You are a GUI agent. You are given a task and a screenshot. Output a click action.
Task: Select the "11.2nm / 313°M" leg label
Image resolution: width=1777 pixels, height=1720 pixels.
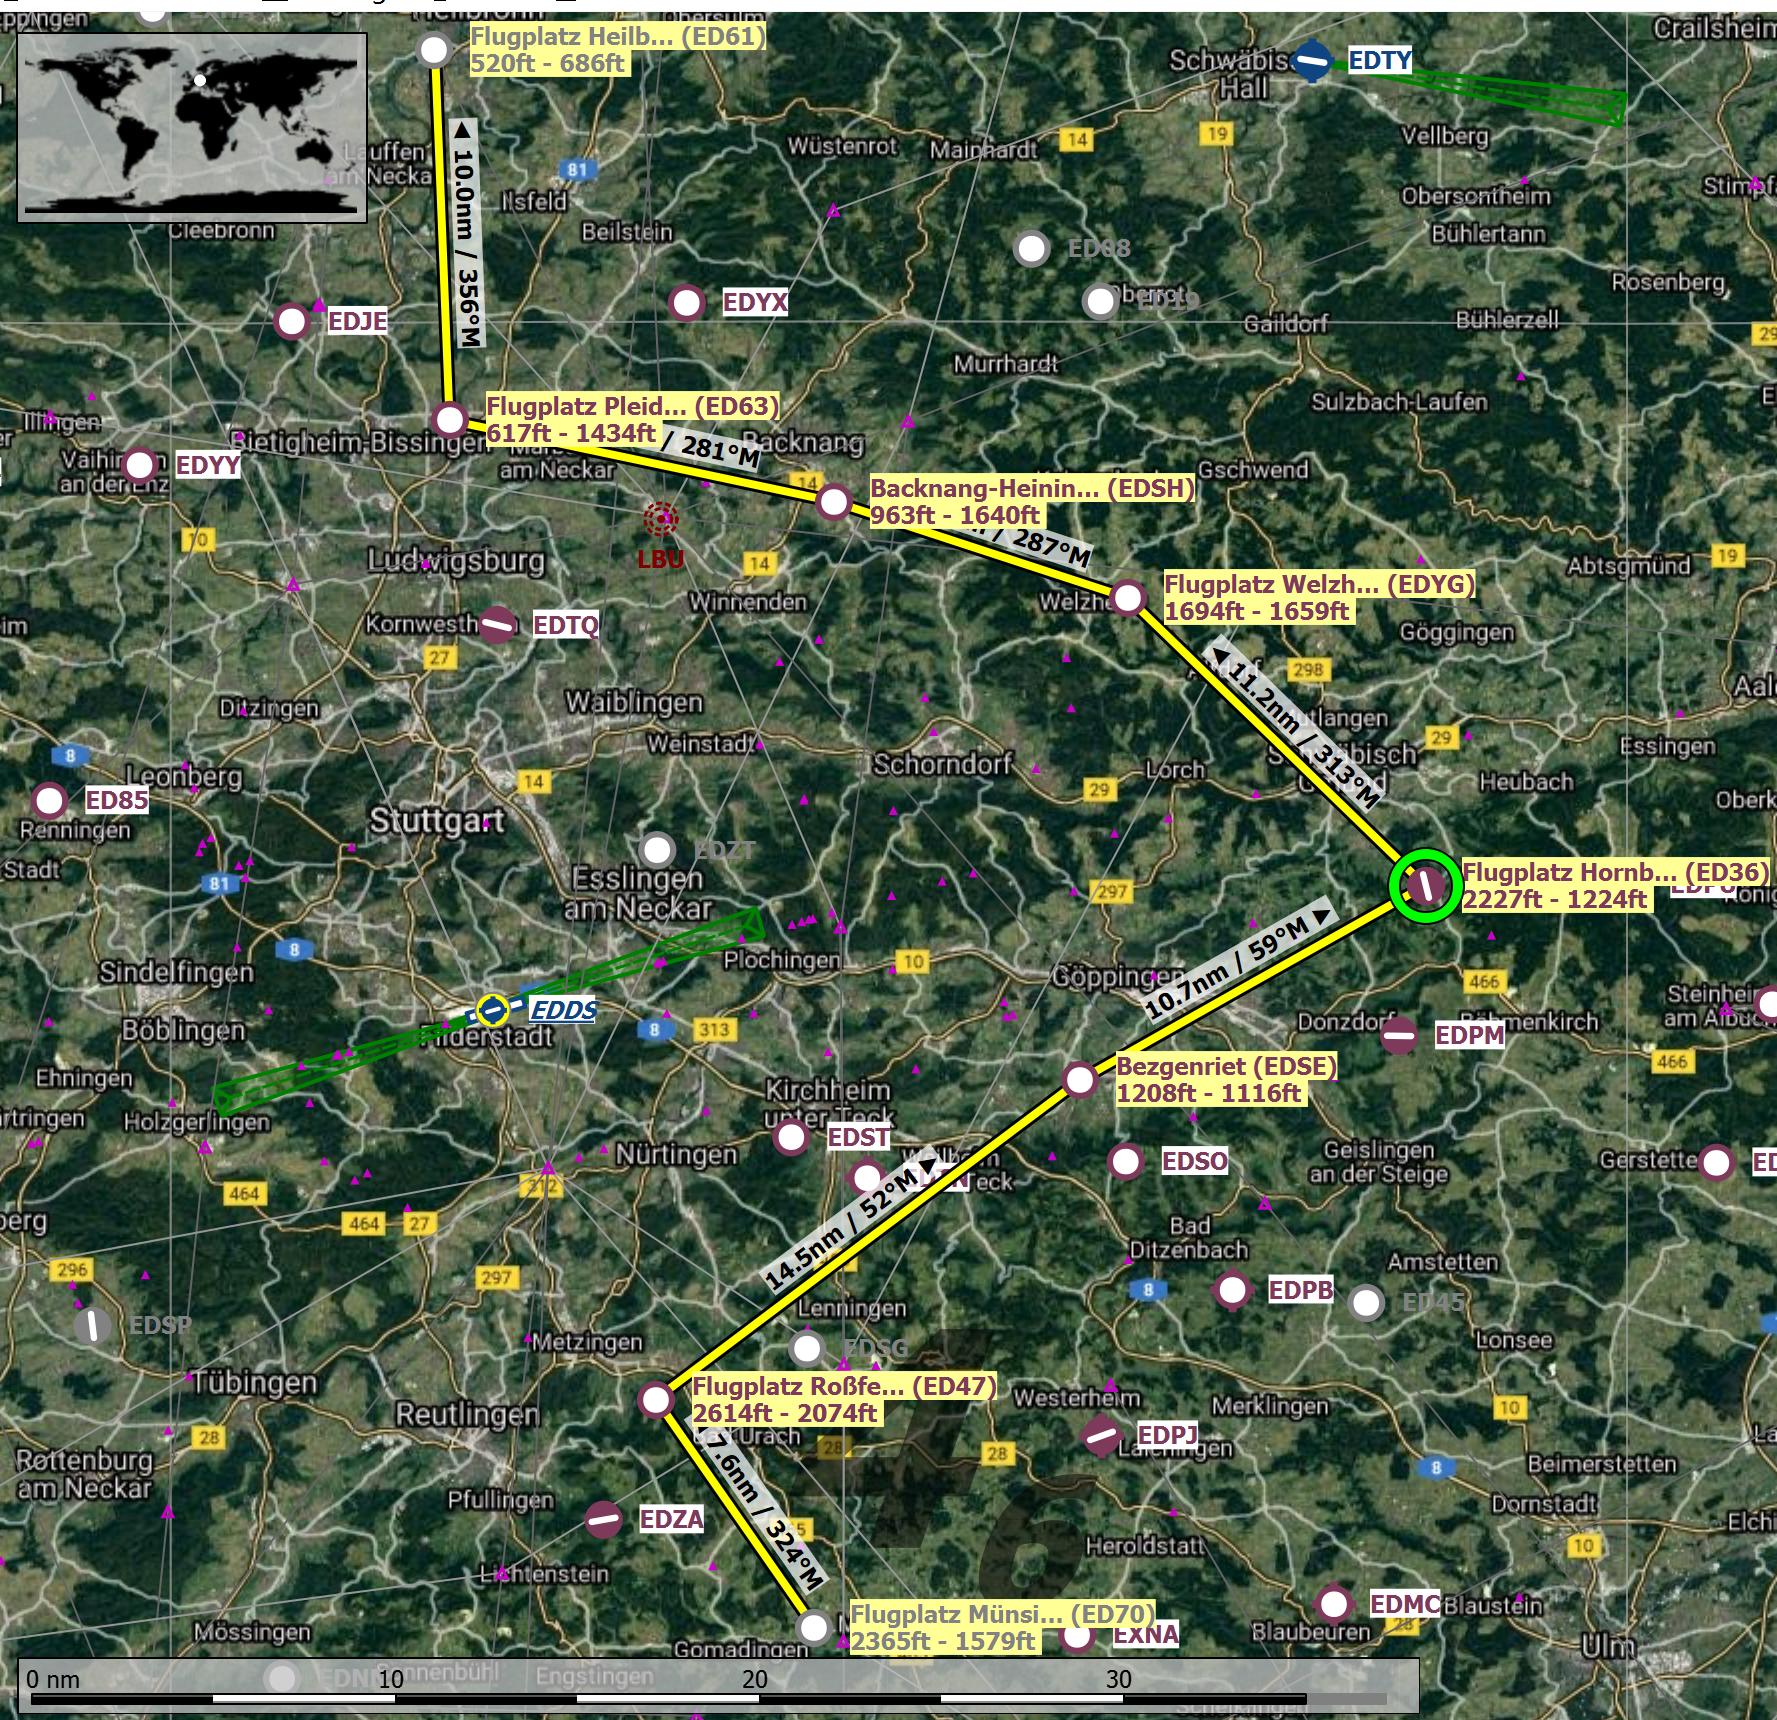pos(1296,725)
